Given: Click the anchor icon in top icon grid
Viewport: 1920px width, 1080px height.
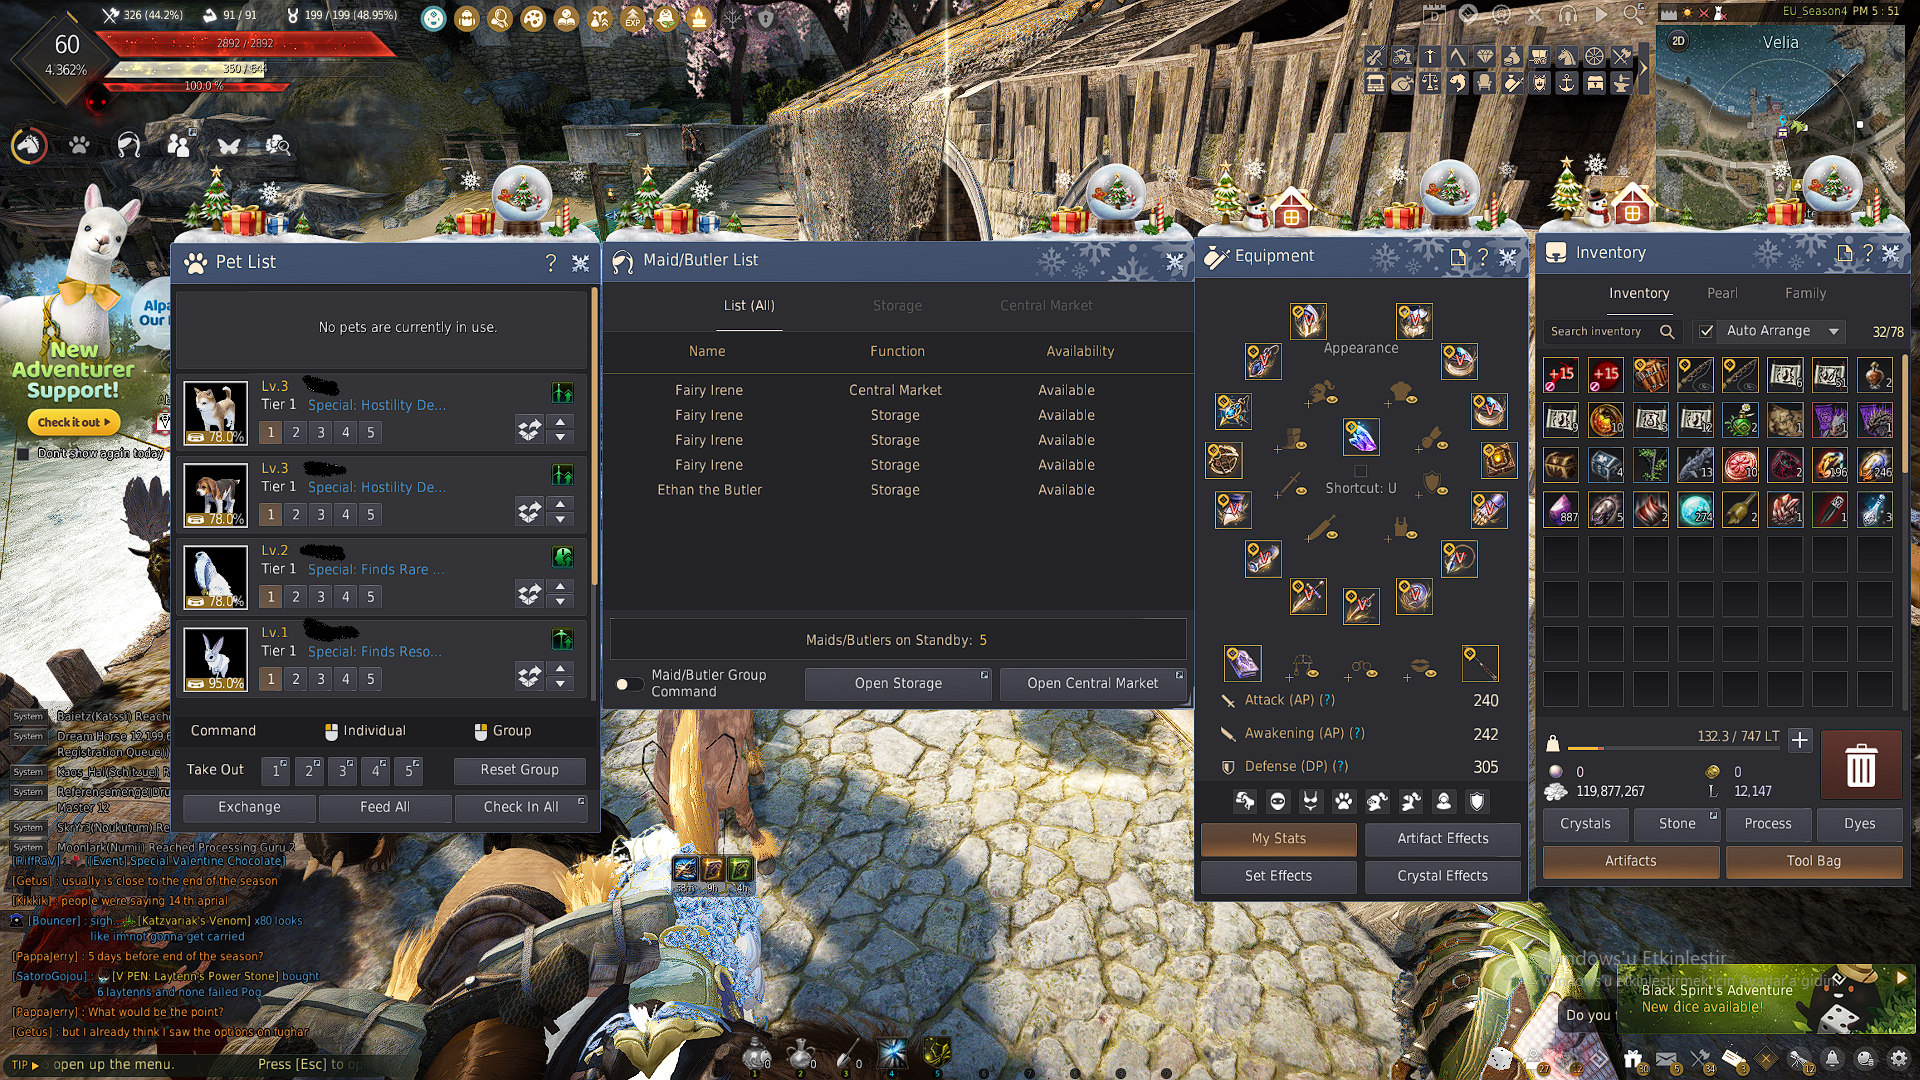Looking at the screenshot, I should coord(1567,83).
